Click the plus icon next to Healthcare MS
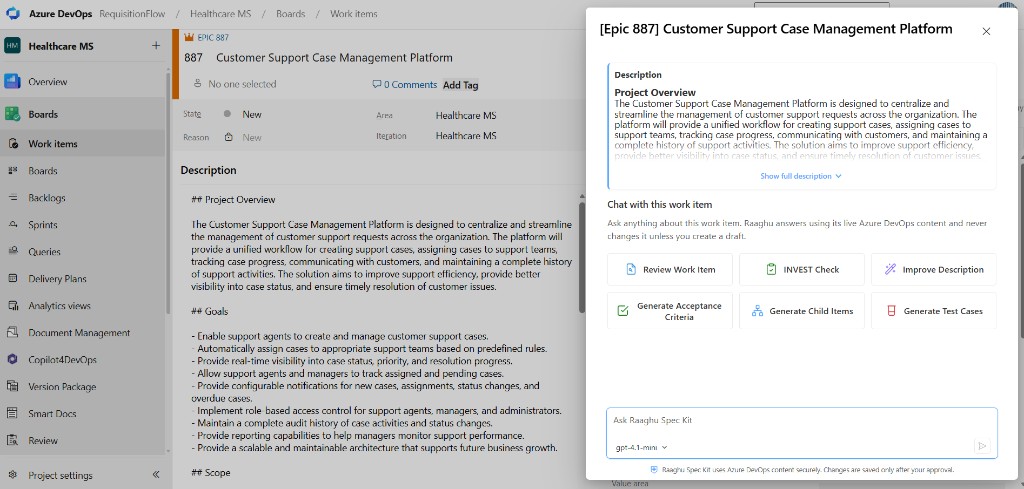The width and height of the screenshot is (1024, 489). 155,46
